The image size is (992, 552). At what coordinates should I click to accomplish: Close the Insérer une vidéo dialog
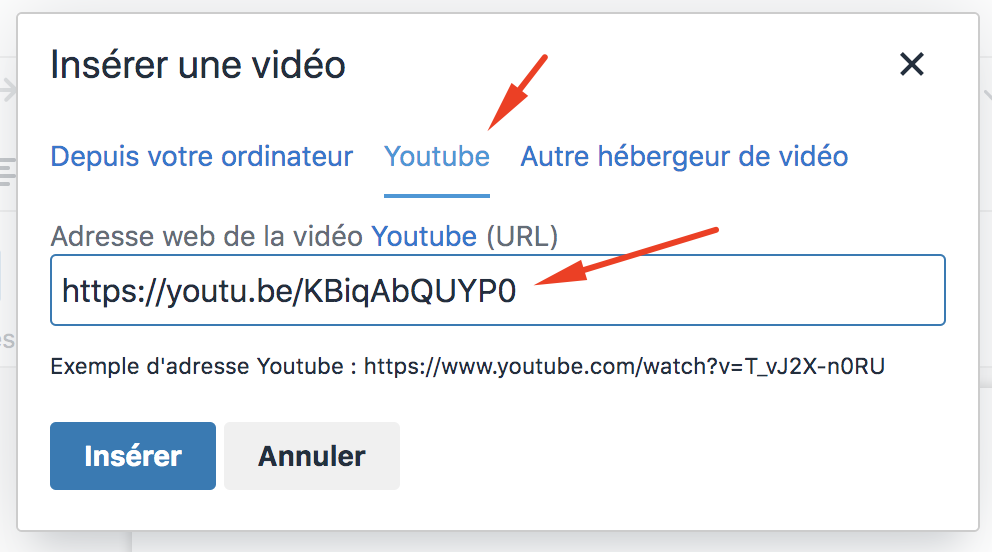(x=912, y=64)
